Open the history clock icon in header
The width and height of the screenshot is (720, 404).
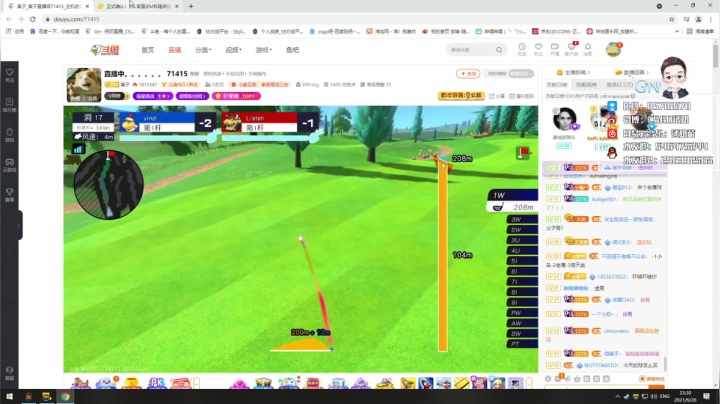522,49
